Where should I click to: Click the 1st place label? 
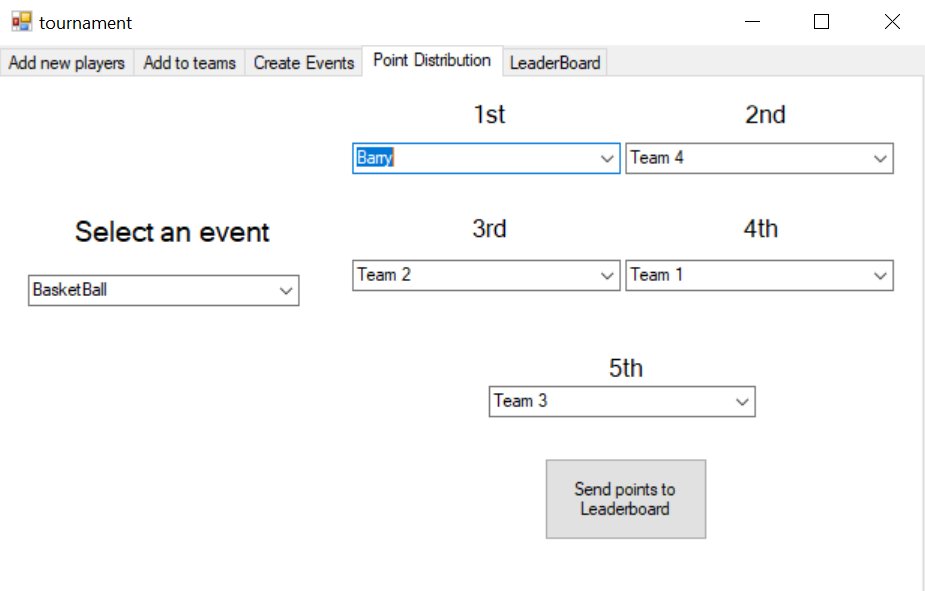490,114
